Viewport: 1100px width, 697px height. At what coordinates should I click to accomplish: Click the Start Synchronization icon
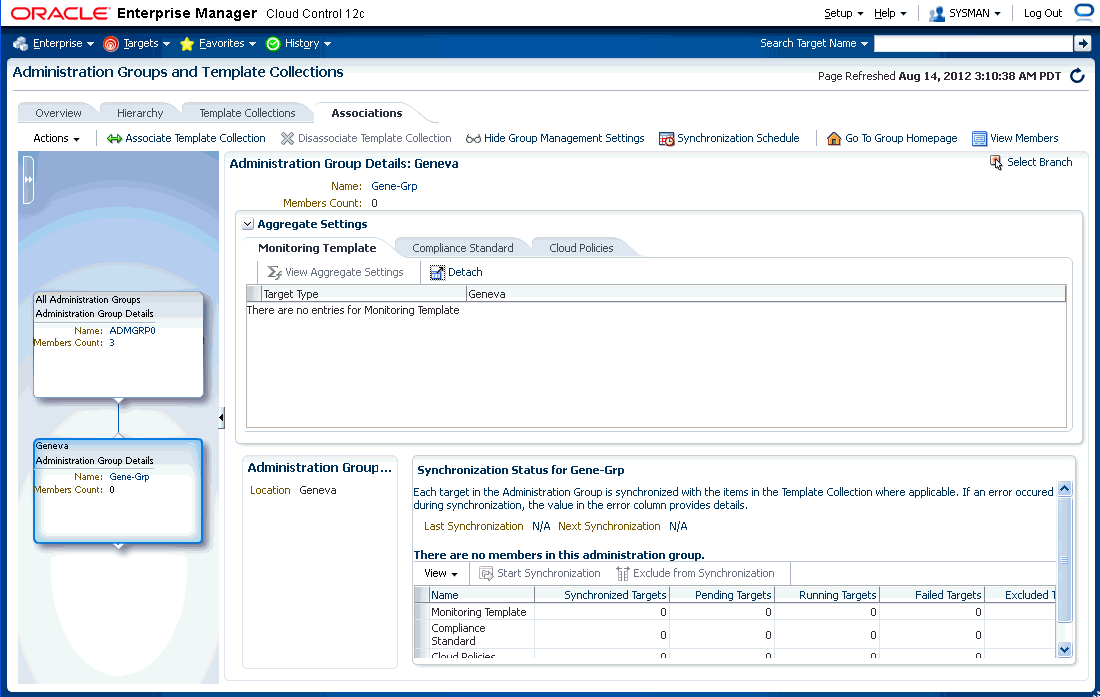click(x=486, y=574)
